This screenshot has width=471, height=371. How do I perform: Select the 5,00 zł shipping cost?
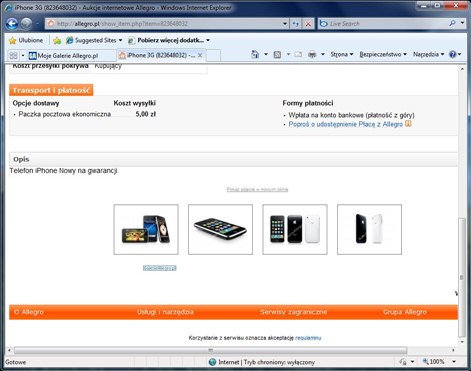tap(146, 114)
